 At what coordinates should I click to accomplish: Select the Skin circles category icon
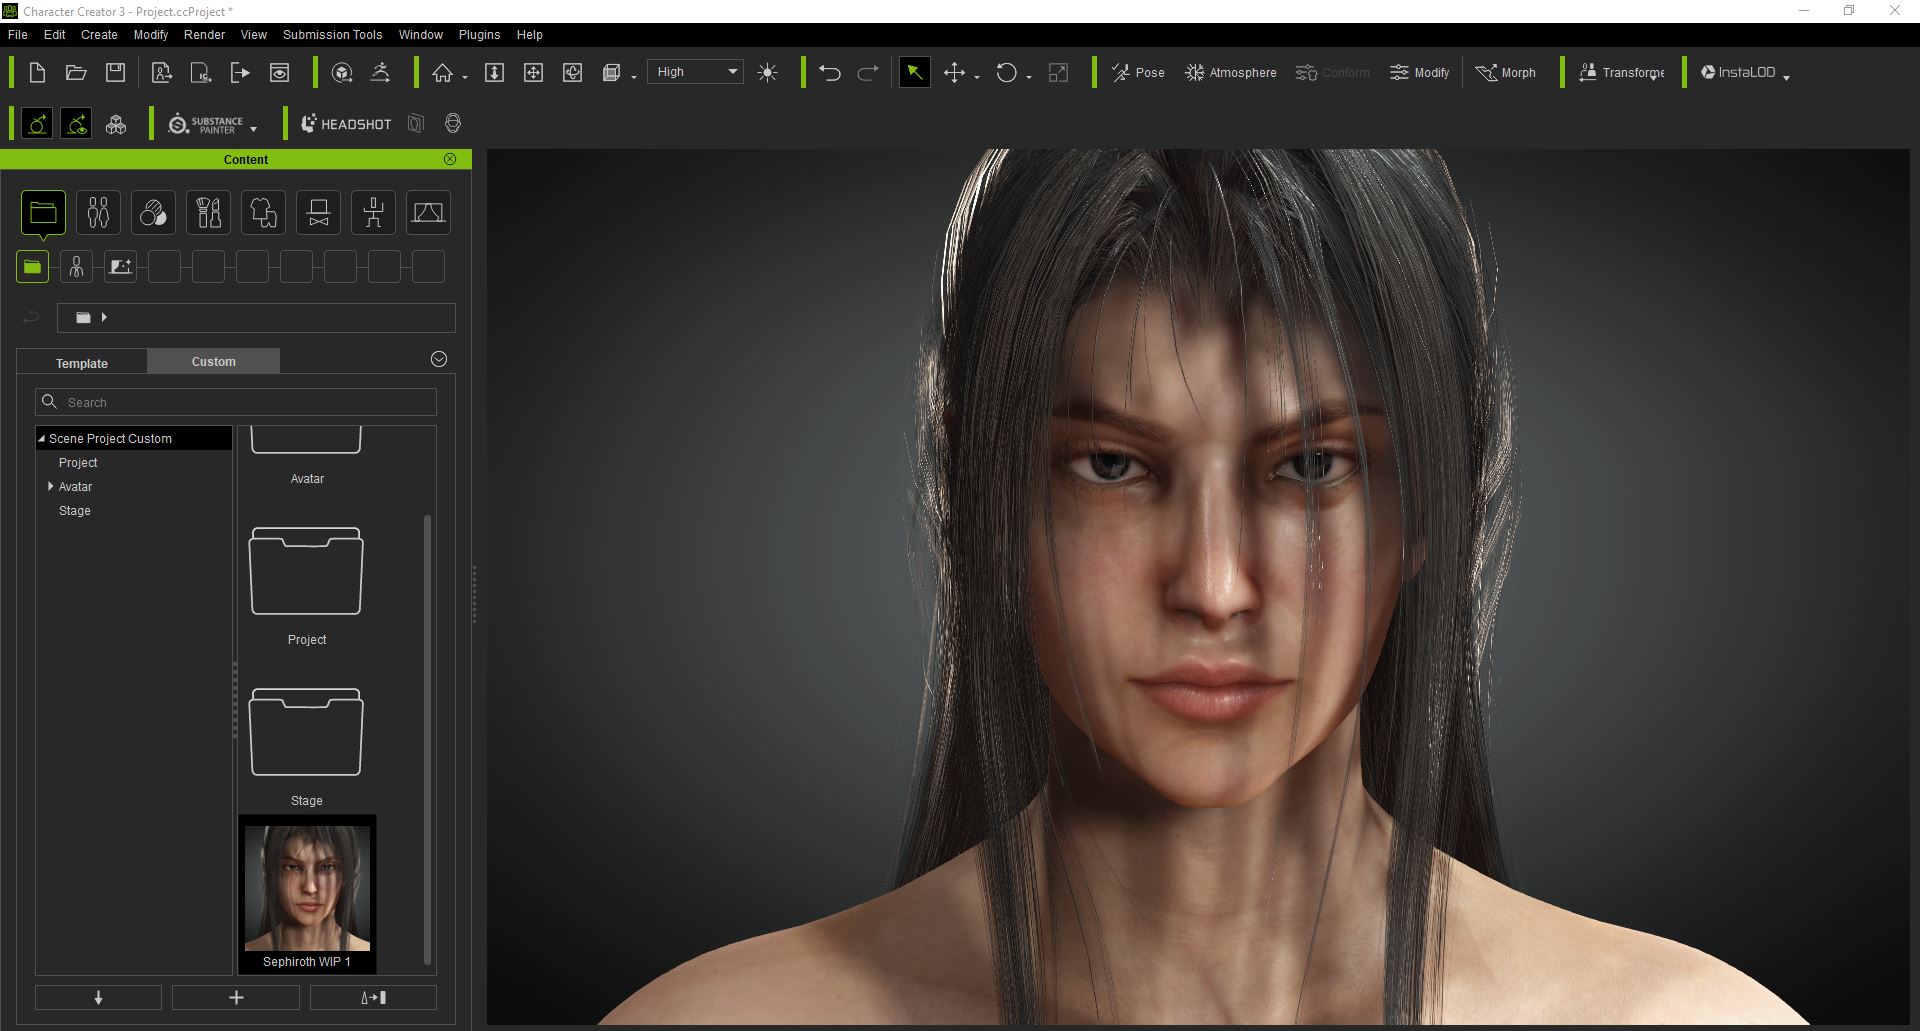[x=153, y=213]
